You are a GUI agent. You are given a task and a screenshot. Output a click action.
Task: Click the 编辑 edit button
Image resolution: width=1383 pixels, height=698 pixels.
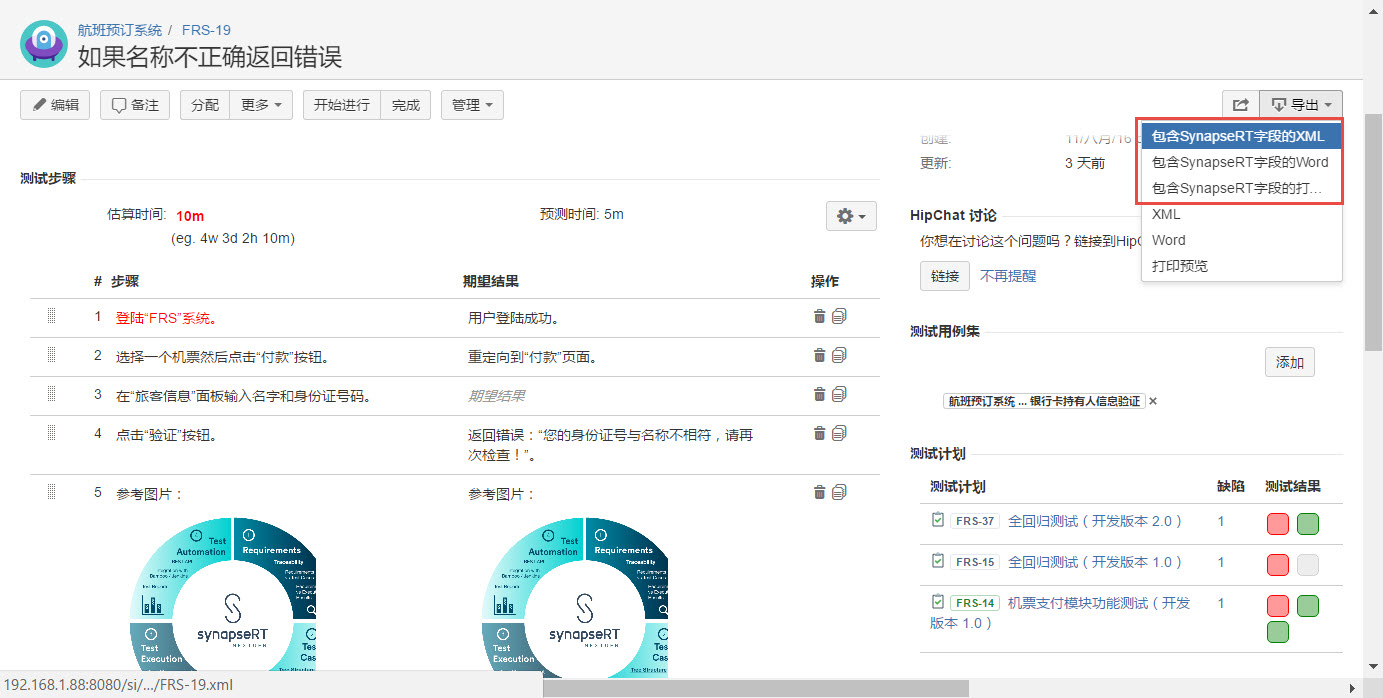pos(55,105)
